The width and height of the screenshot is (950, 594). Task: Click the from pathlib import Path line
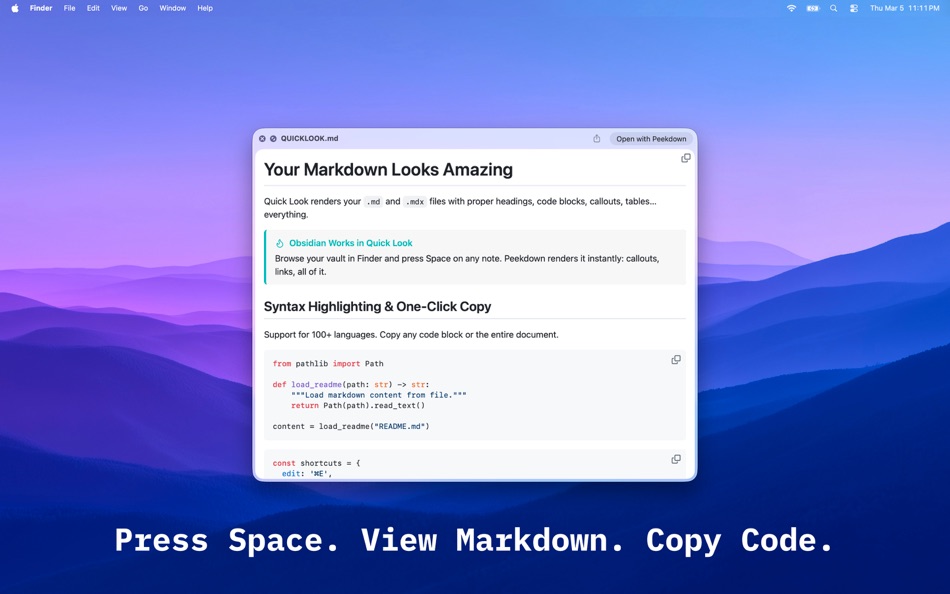328,364
